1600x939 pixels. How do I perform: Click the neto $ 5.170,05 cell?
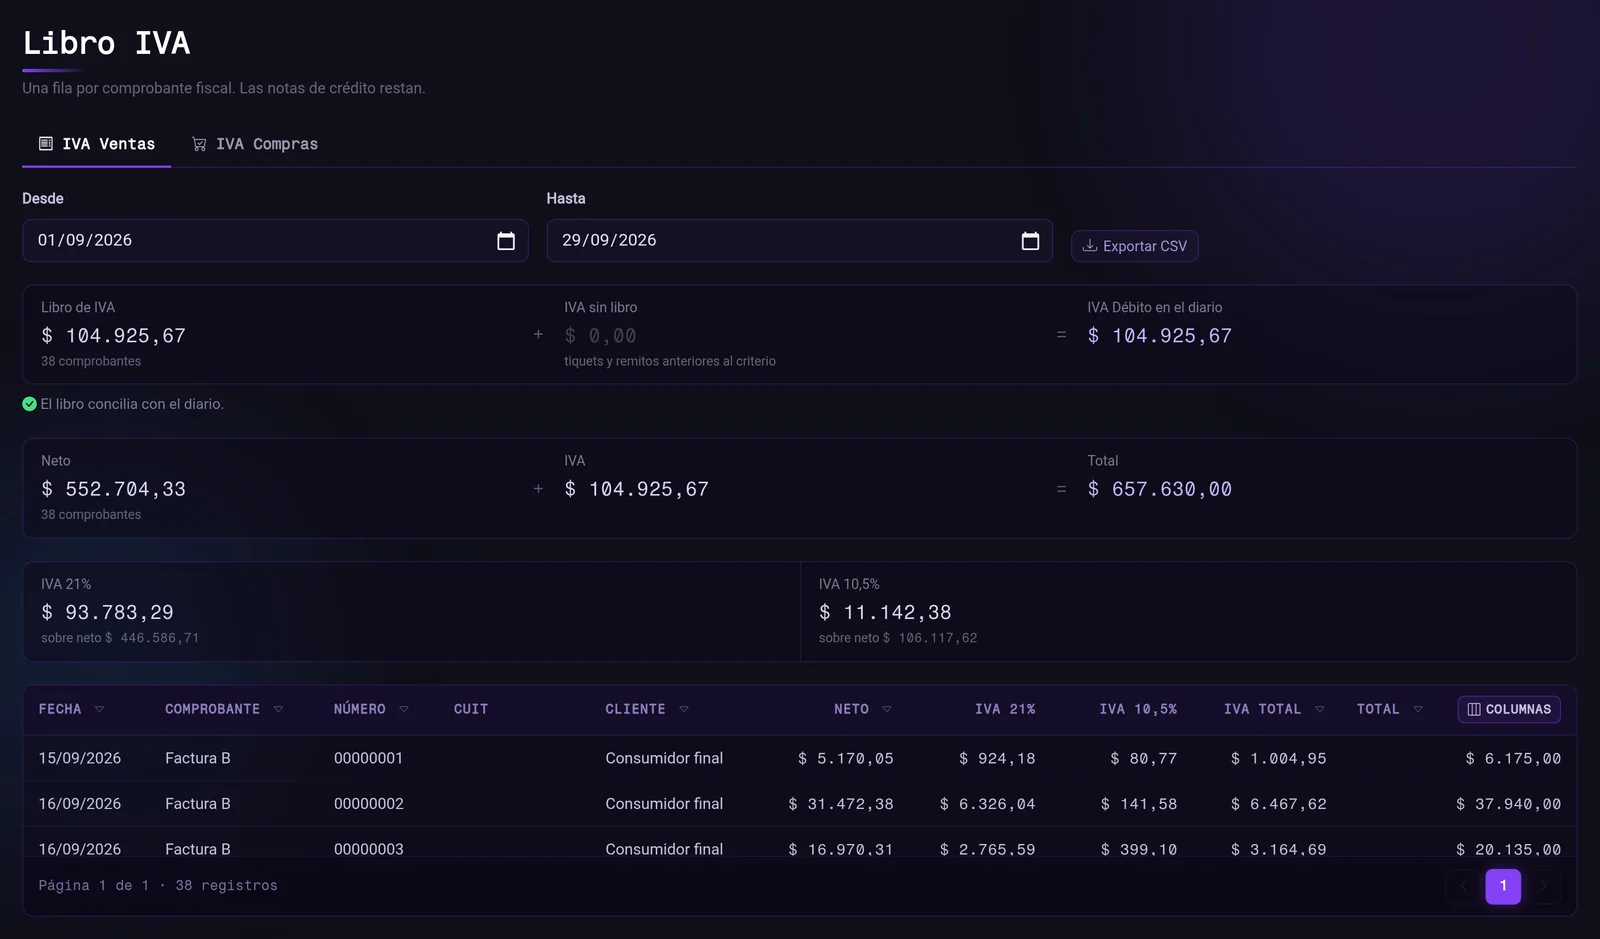click(x=846, y=758)
